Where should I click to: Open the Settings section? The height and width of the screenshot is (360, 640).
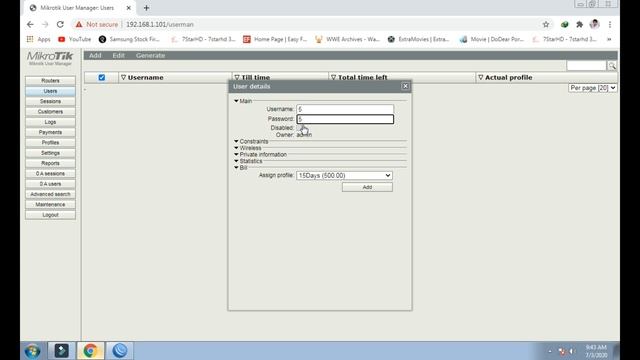tap(50, 153)
